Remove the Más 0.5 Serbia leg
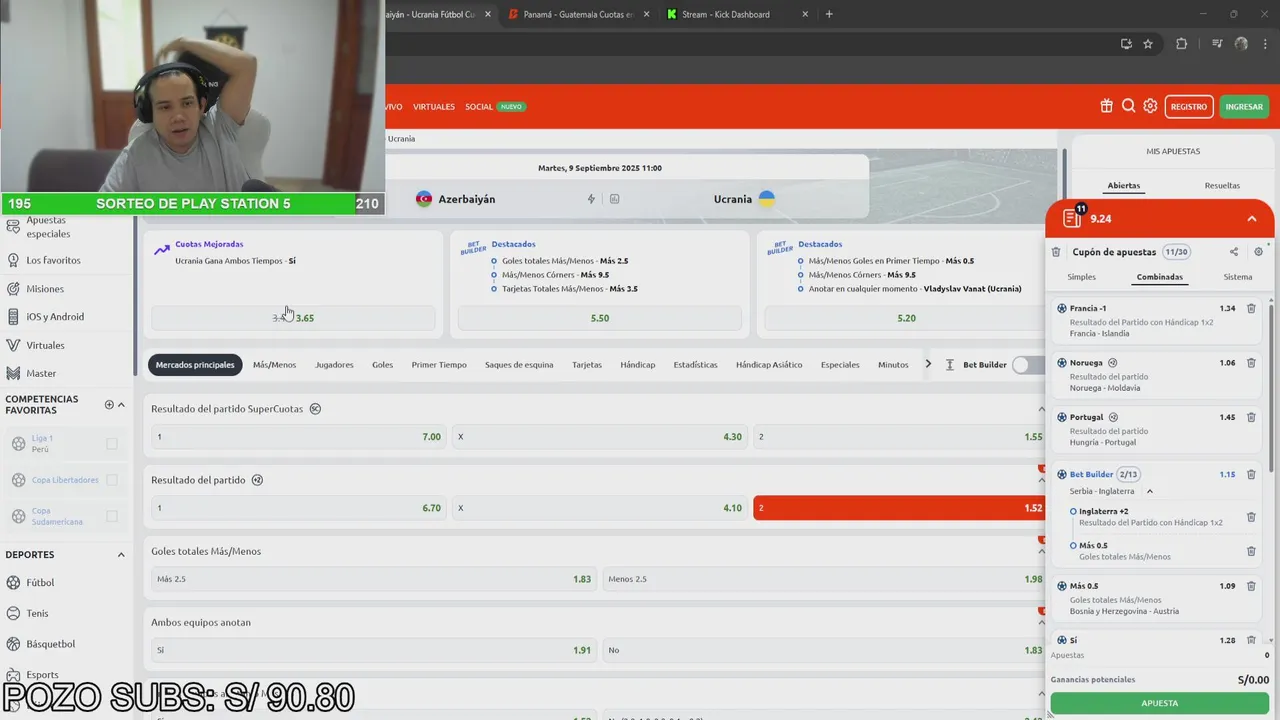This screenshot has width=1280, height=720. click(1251, 551)
